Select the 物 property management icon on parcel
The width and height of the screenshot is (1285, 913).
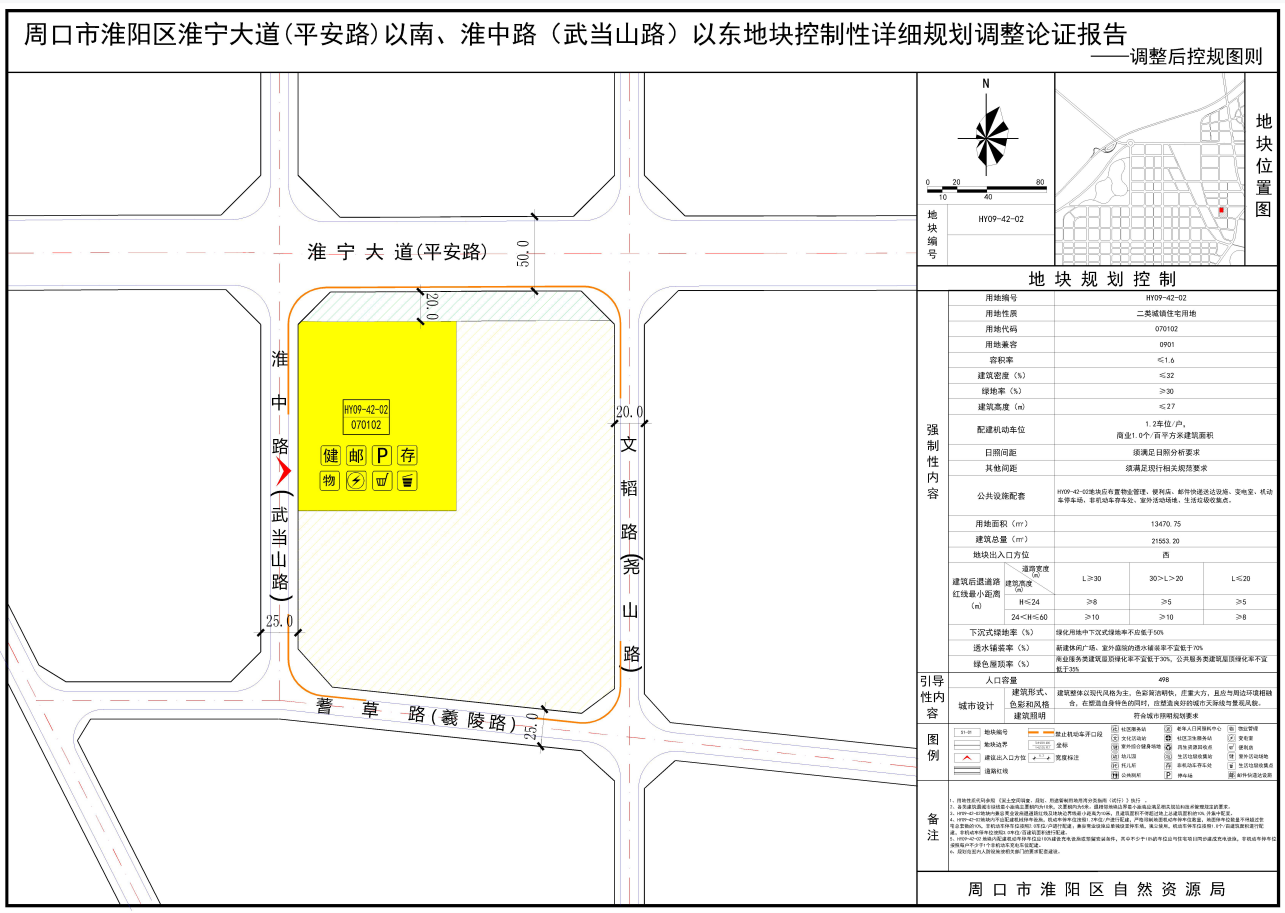click(330, 481)
